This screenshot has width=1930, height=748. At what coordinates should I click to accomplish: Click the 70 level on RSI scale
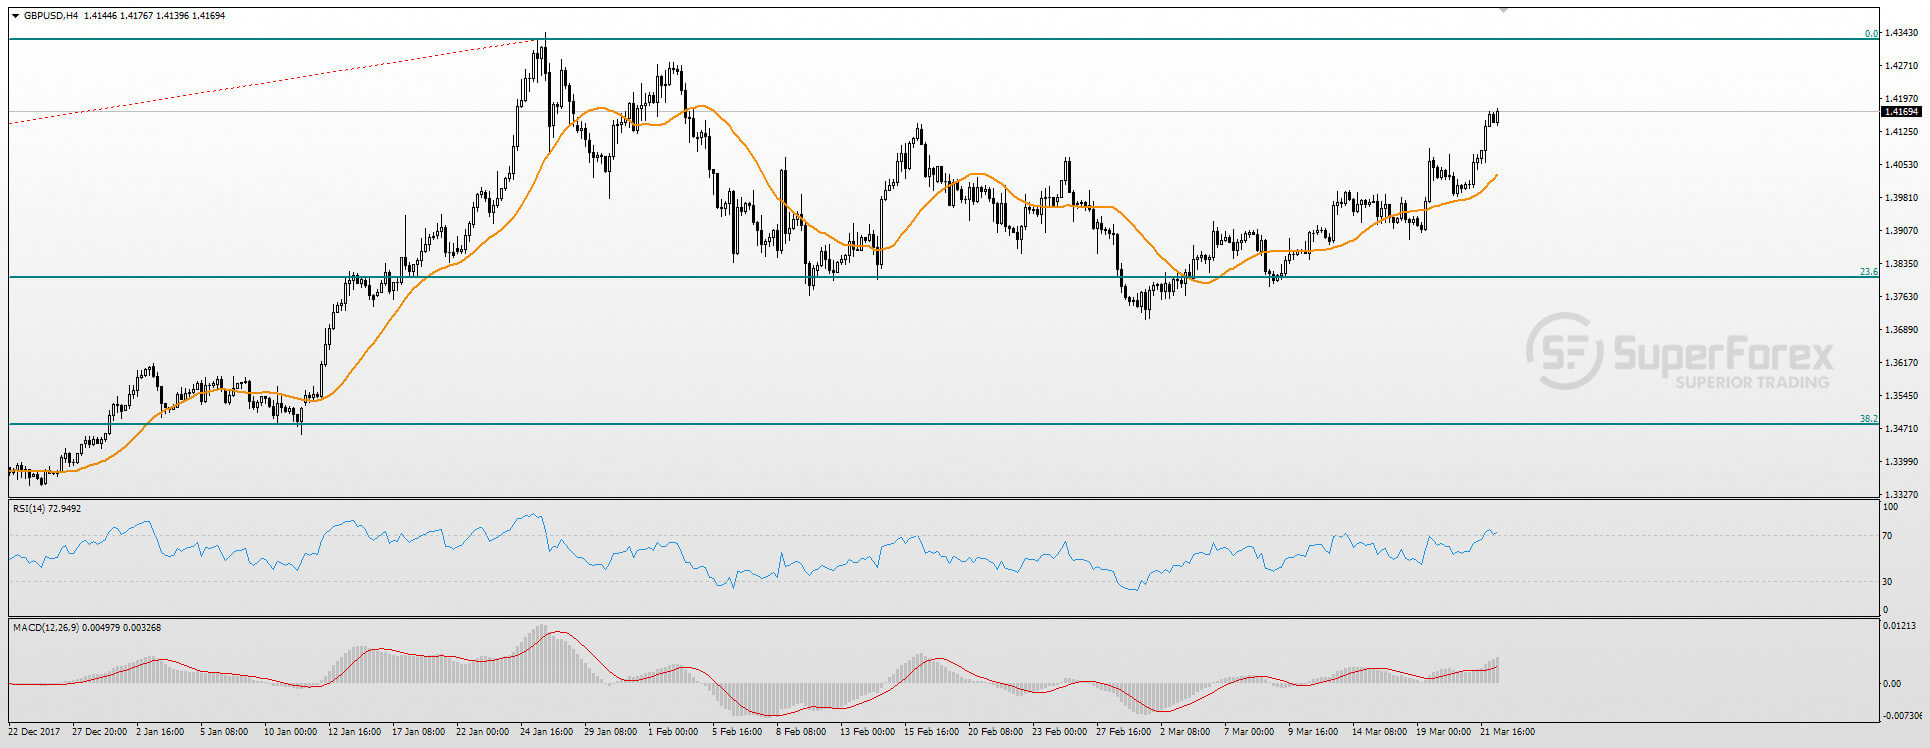point(1887,536)
